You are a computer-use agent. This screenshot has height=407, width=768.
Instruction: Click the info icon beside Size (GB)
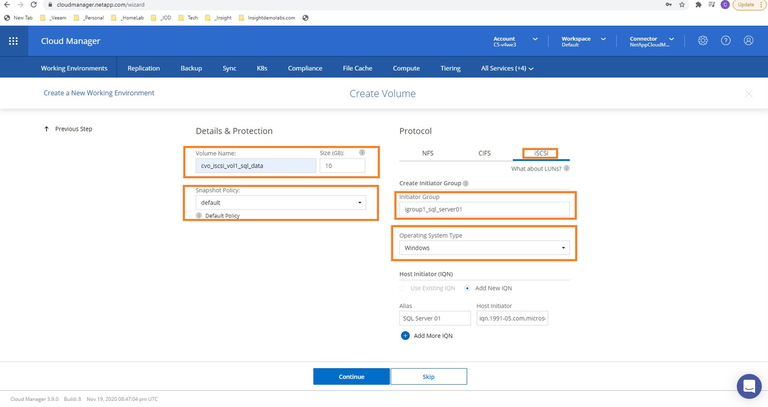[361, 153]
